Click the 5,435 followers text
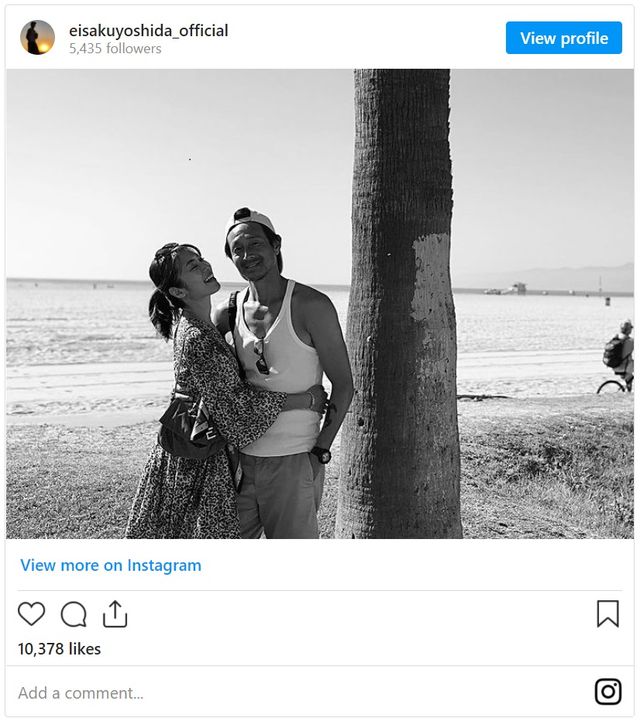 pos(115,48)
